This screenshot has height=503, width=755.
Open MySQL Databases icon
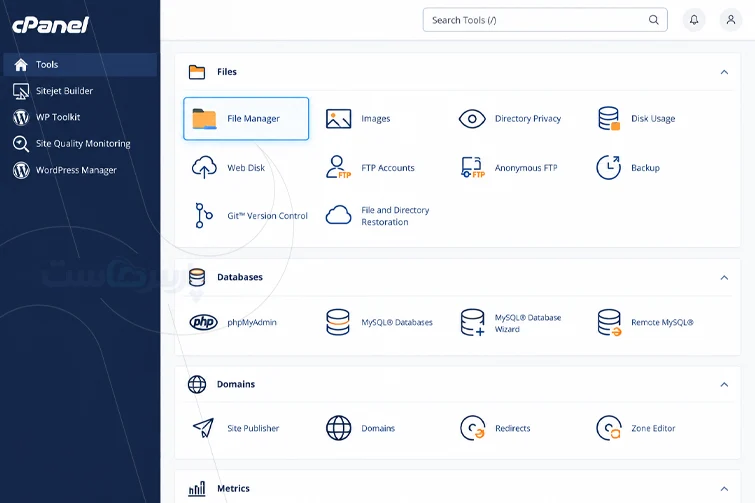tap(338, 322)
